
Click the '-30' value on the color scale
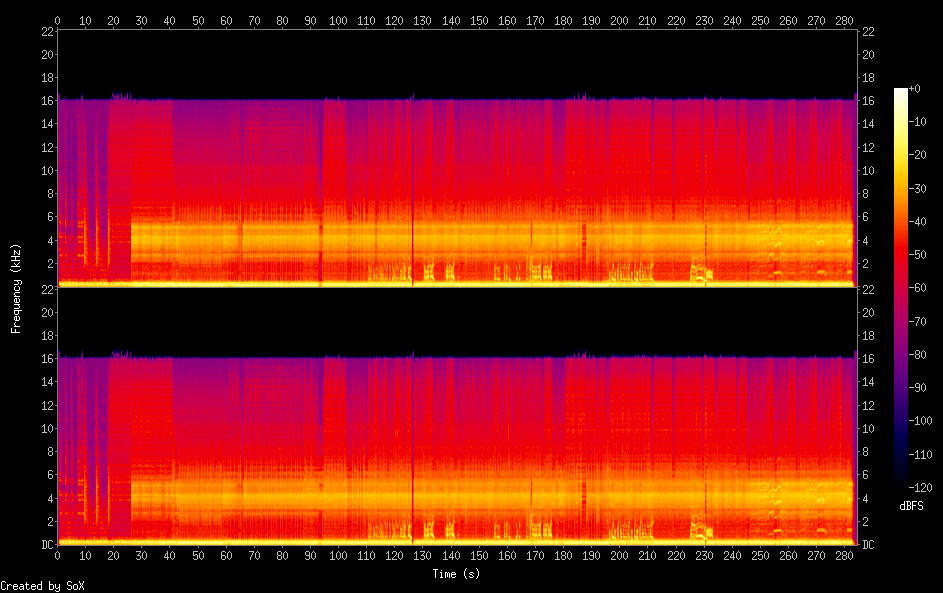917,188
